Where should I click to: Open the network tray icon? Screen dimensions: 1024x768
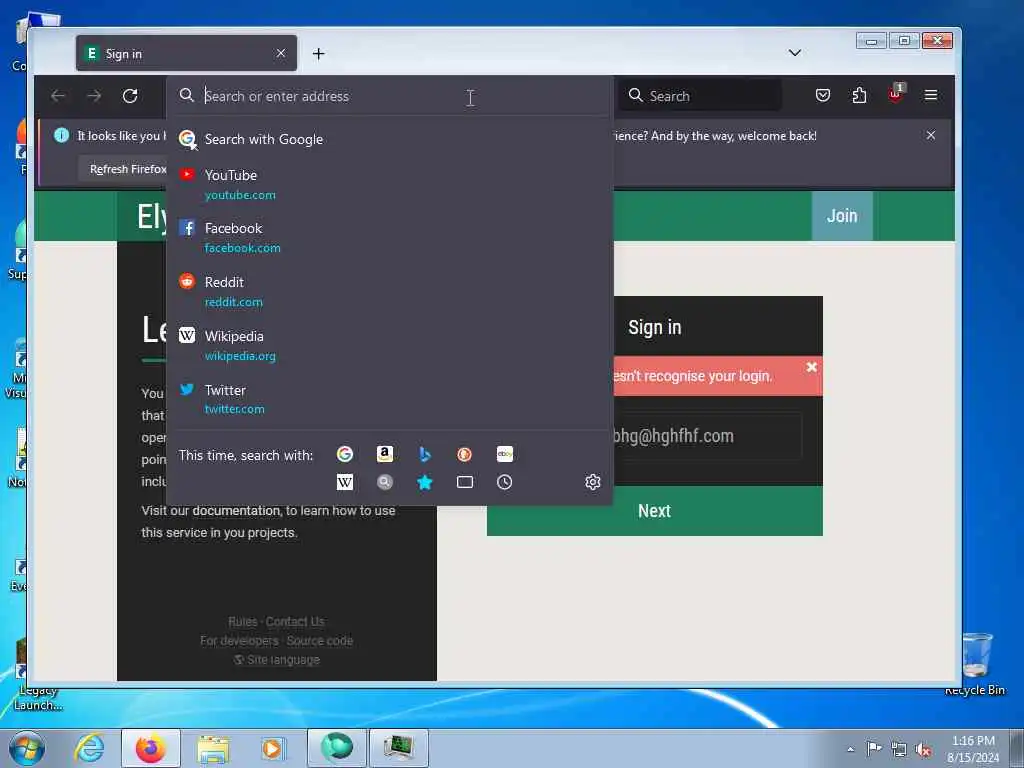(x=899, y=749)
